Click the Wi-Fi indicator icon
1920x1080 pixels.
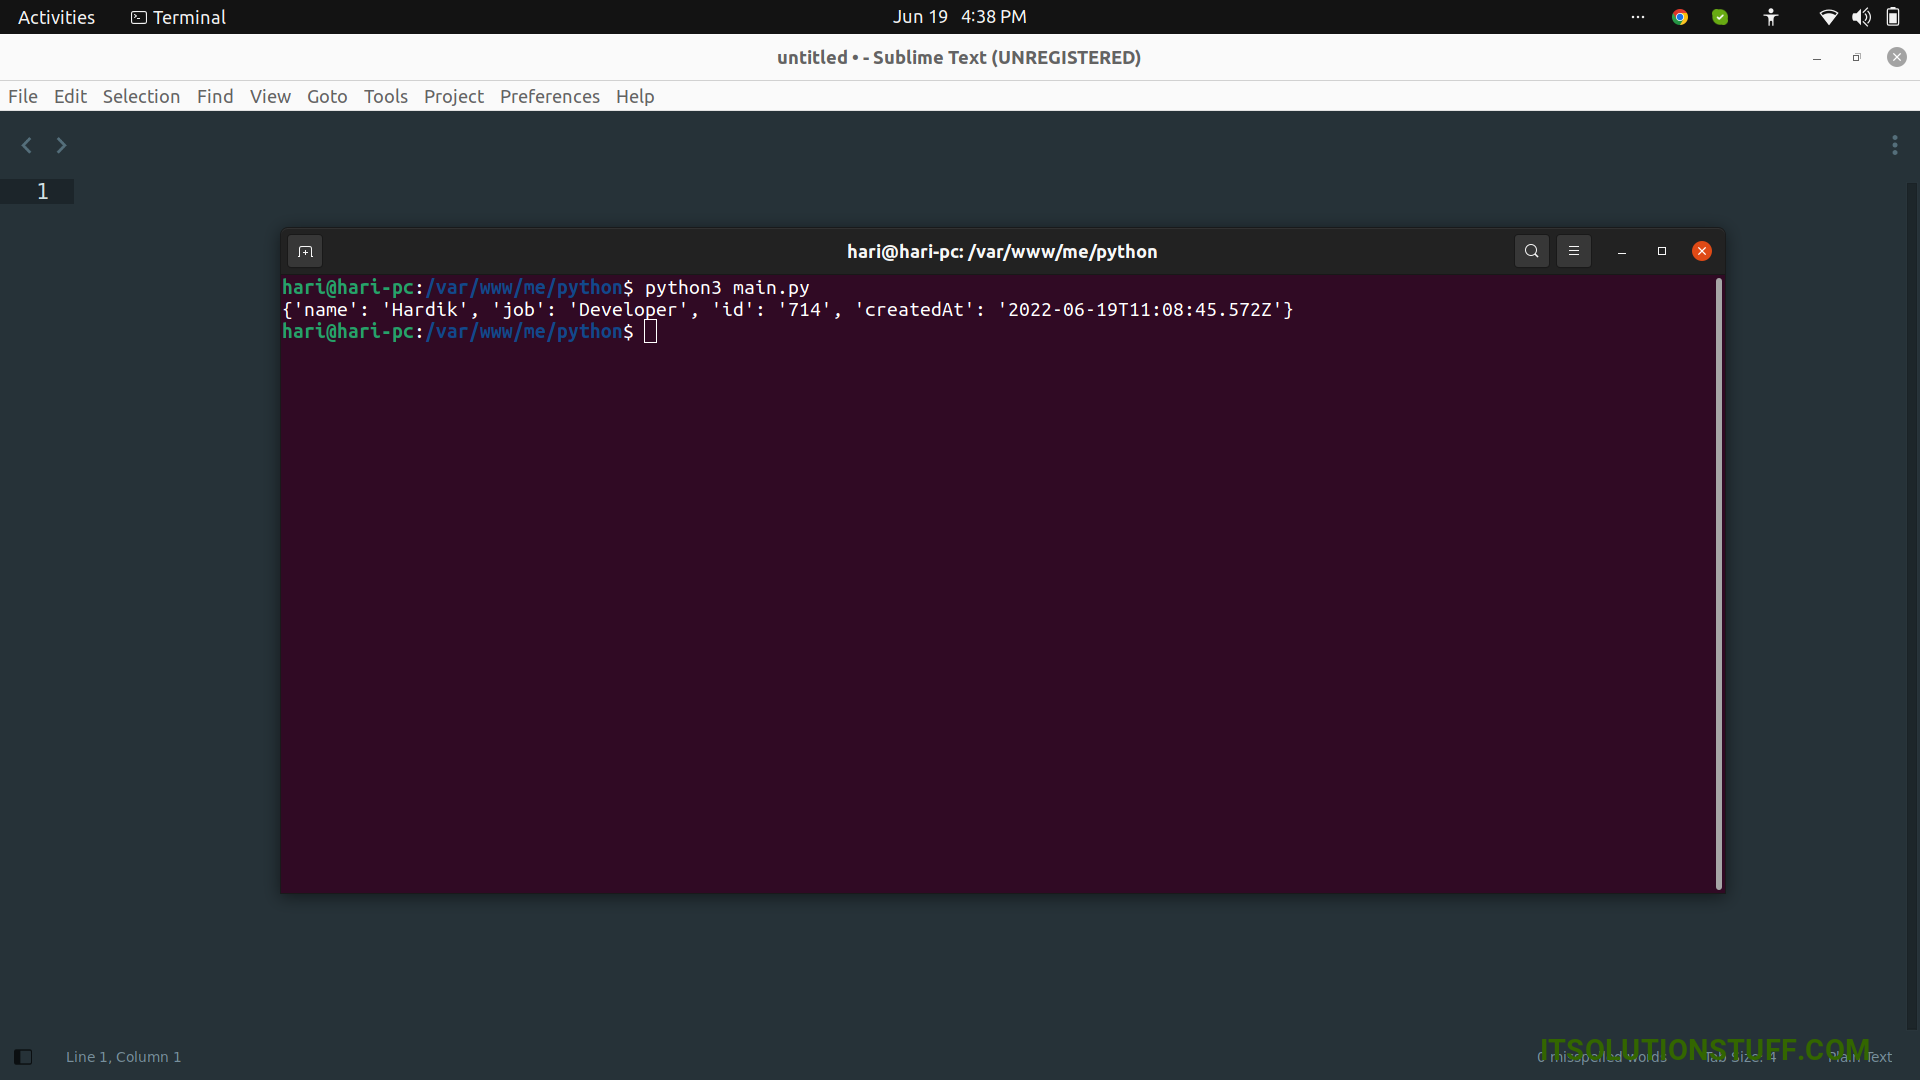click(1829, 16)
